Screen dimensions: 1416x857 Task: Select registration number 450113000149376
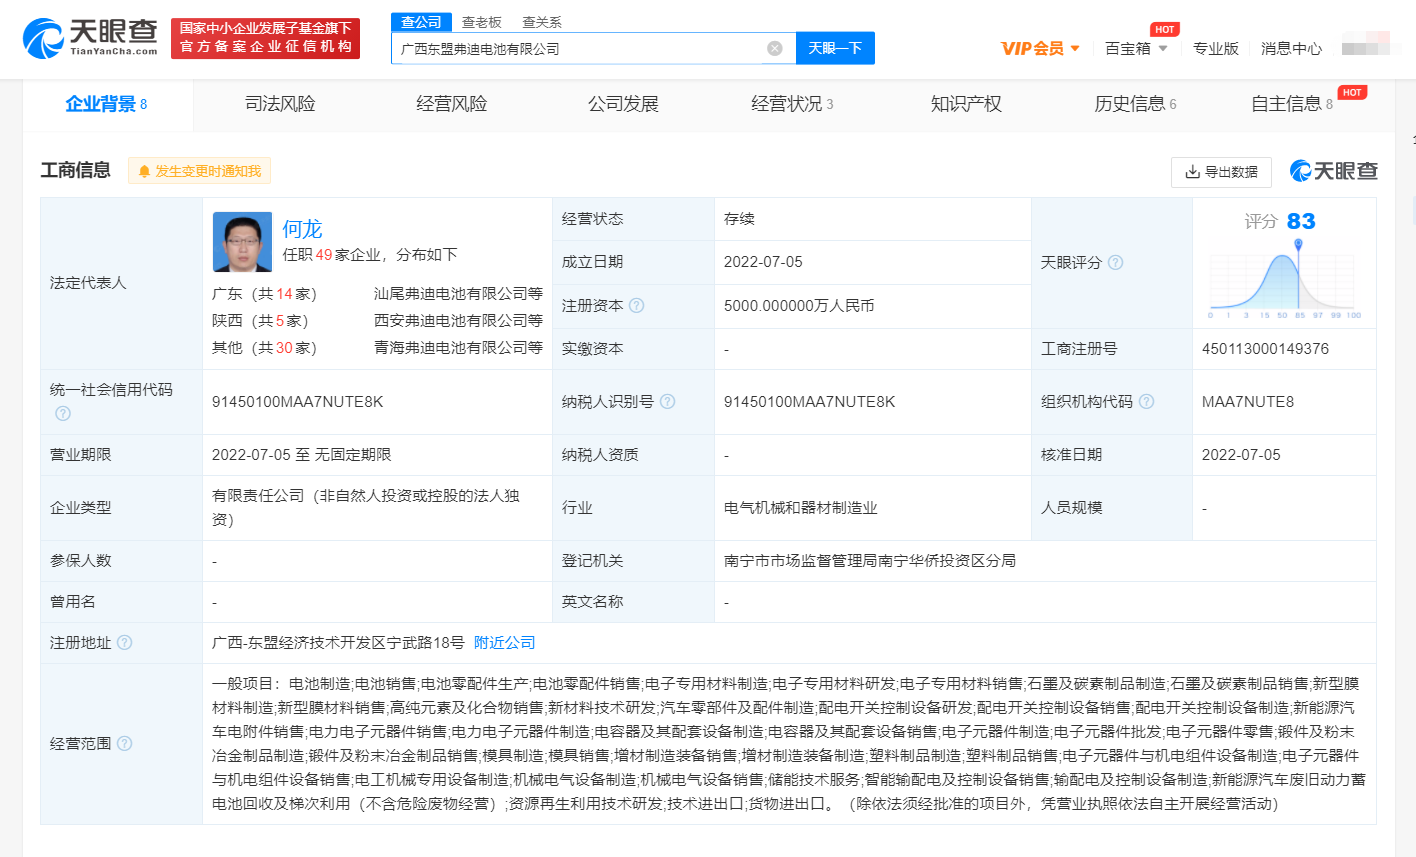(1265, 349)
